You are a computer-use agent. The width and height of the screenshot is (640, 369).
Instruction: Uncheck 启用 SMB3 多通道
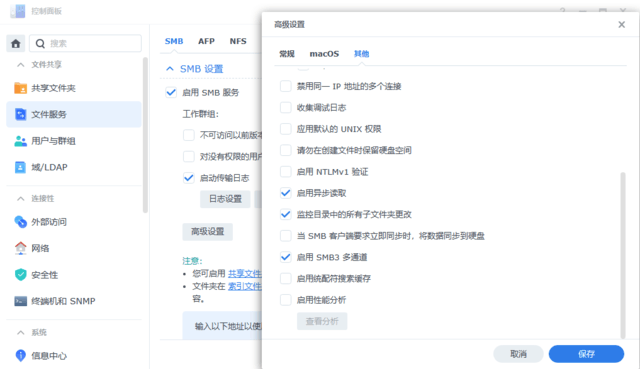(286, 257)
